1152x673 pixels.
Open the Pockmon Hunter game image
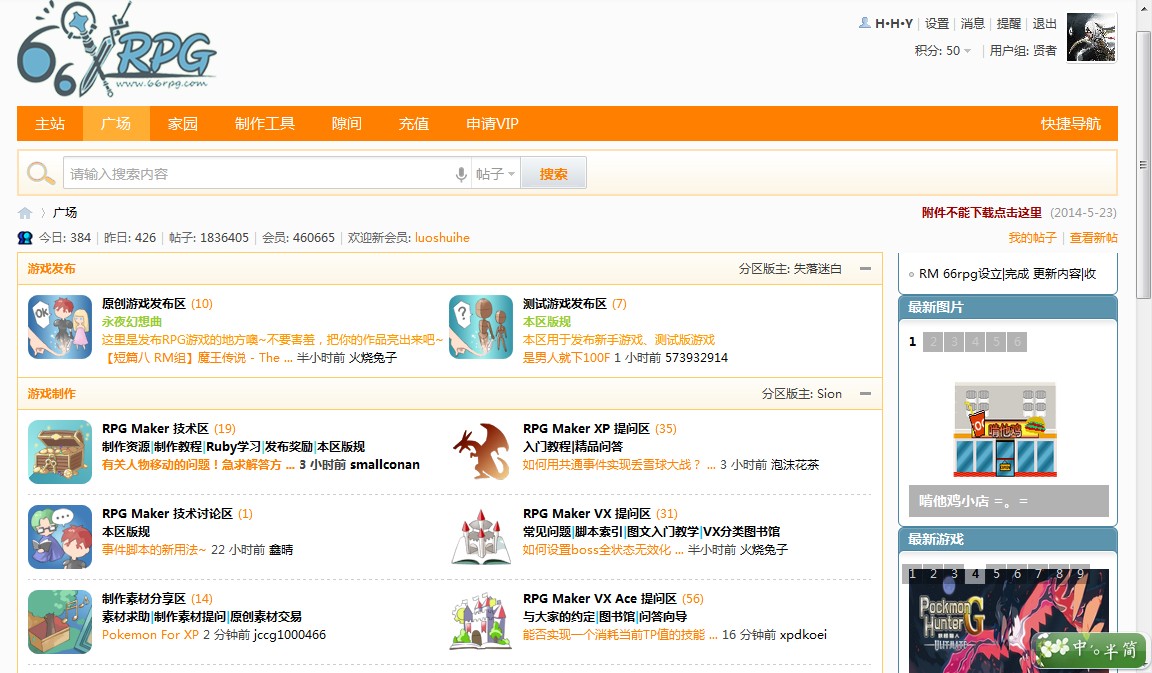pos(1009,621)
